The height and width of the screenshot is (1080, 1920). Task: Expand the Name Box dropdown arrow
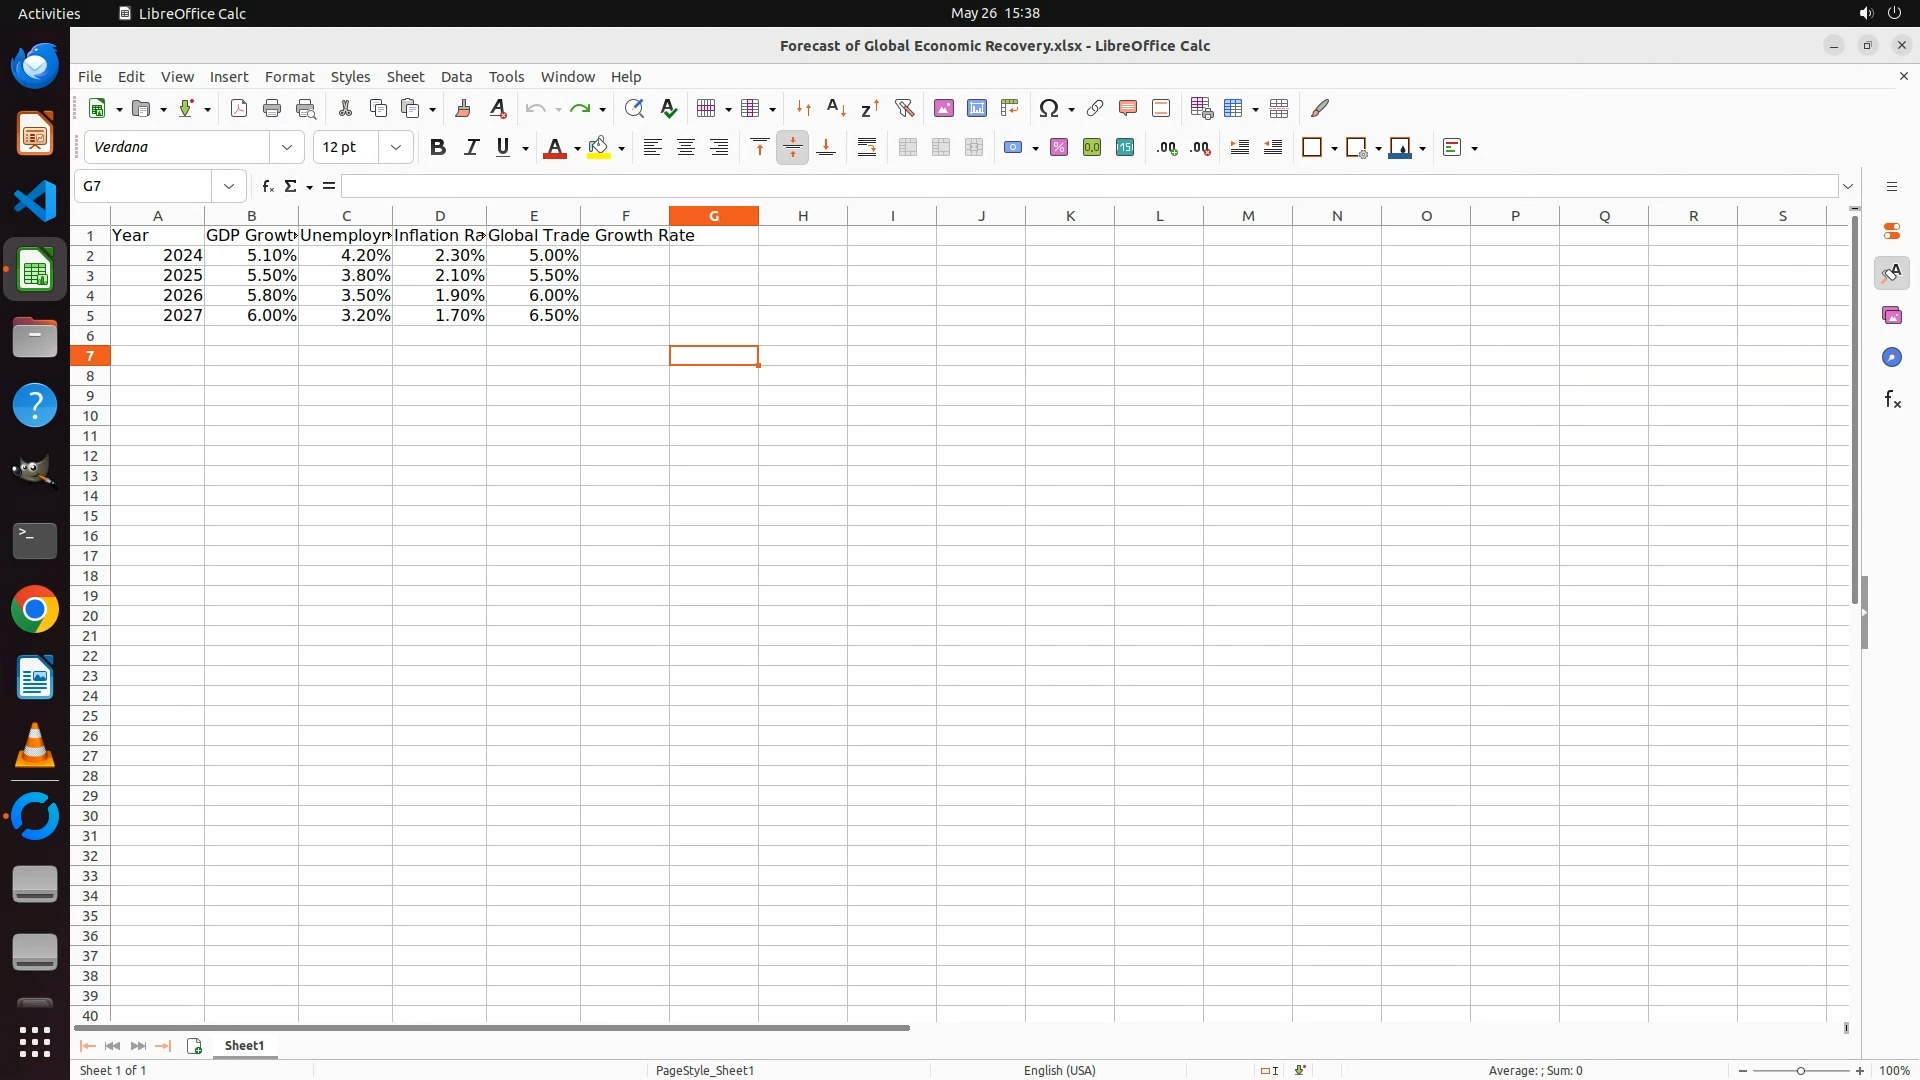click(229, 187)
